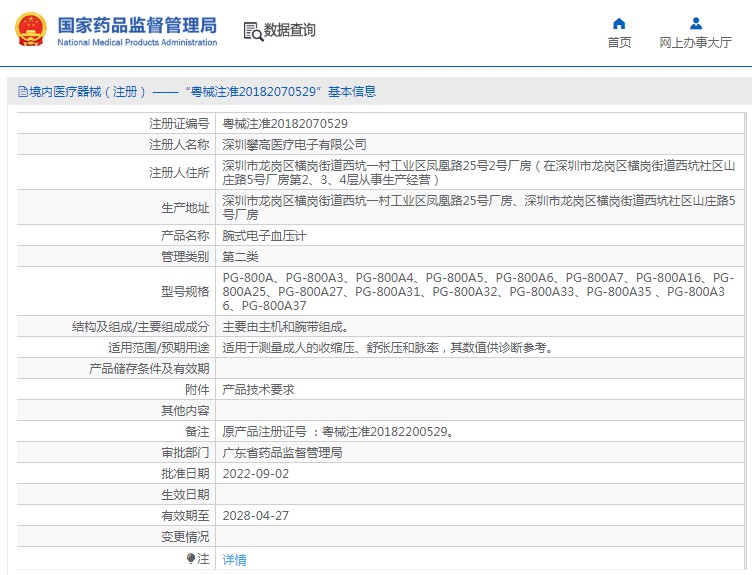Click the 生产地址 production address value
This screenshot has height=575, width=752.
click(x=479, y=207)
